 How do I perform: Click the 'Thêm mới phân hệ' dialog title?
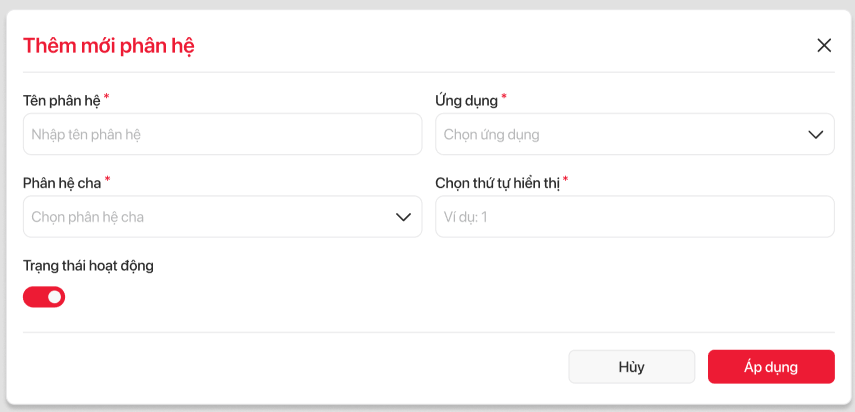pos(108,46)
